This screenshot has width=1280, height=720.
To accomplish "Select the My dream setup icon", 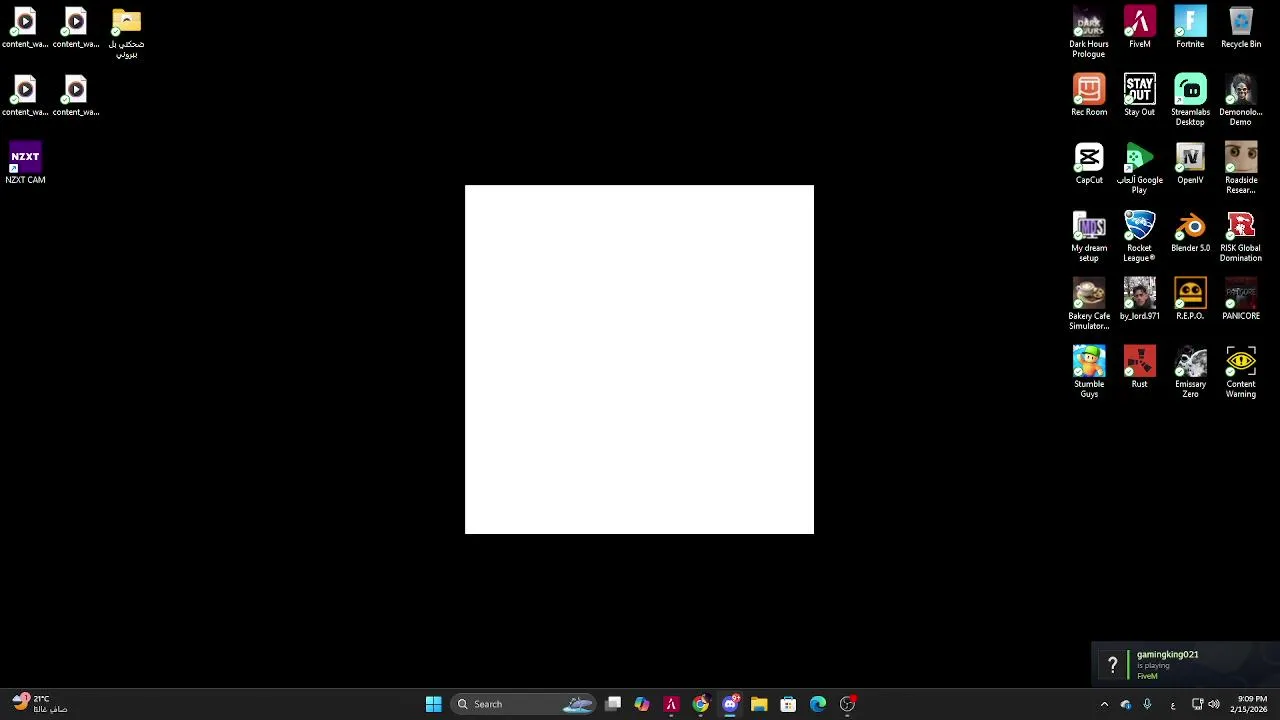I will pos(1089,236).
